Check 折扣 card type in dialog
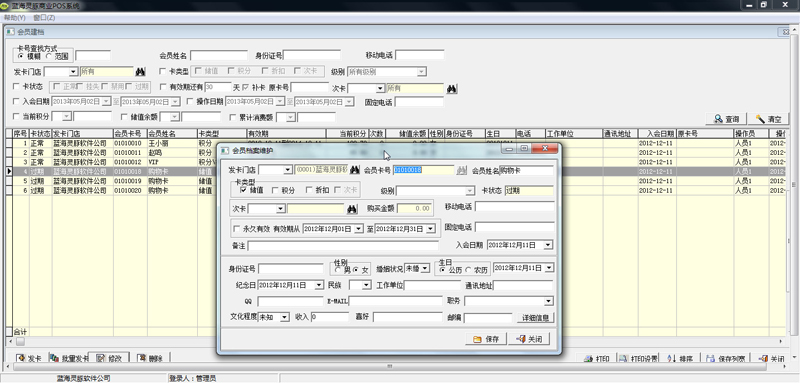800x383 pixels. 309,190
